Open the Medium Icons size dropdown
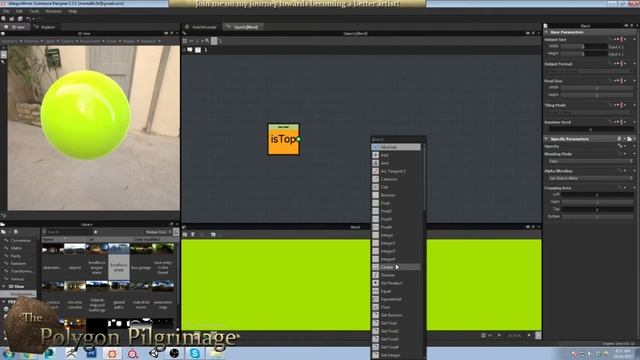 pos(158,232)
